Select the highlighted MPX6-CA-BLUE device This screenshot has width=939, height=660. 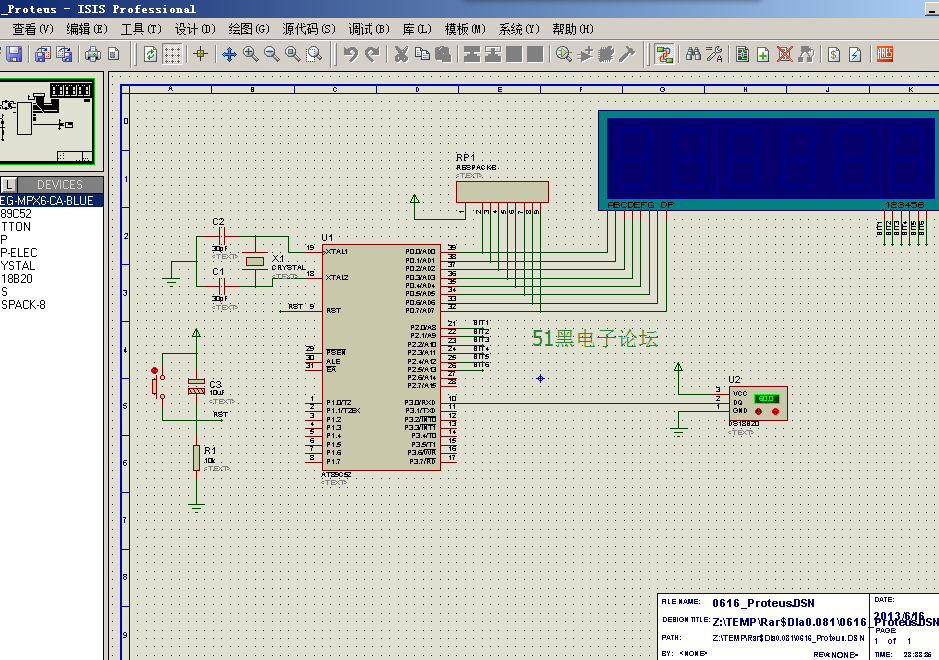click(52, 201)
